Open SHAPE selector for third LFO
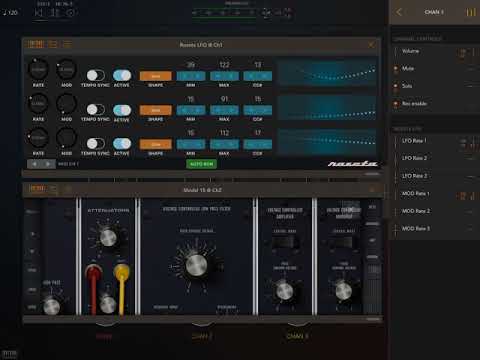Image resolution: width=480 pixels, height=360 pixels. tap(156, 144)
